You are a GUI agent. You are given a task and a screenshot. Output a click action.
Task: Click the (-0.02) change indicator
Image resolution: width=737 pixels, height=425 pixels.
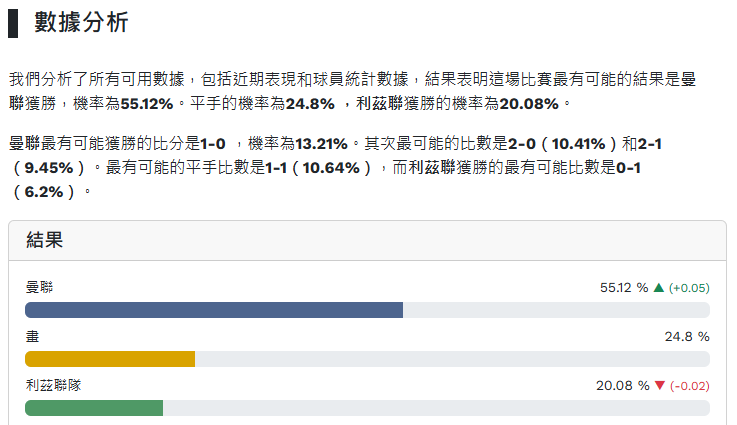pyautogui.click(x=689, y=386)
